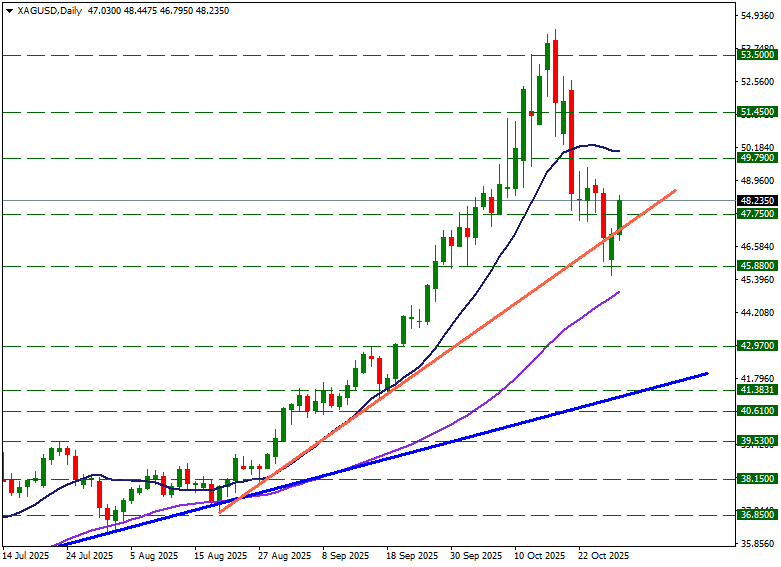Select the 51.4500 price level label
This screenshot has width=781, height=567.
click(757, 113)
